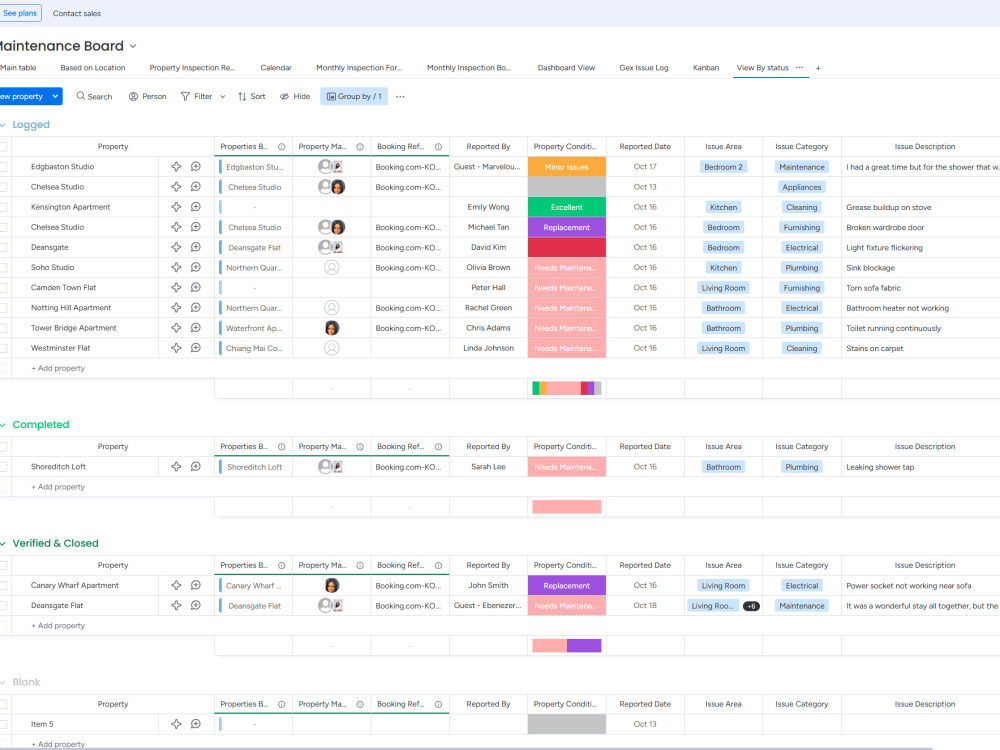The width and height of the screenshot is (1000, 750).
Task: Collapse the Verified & Closed group
Action: click(3, 543)
